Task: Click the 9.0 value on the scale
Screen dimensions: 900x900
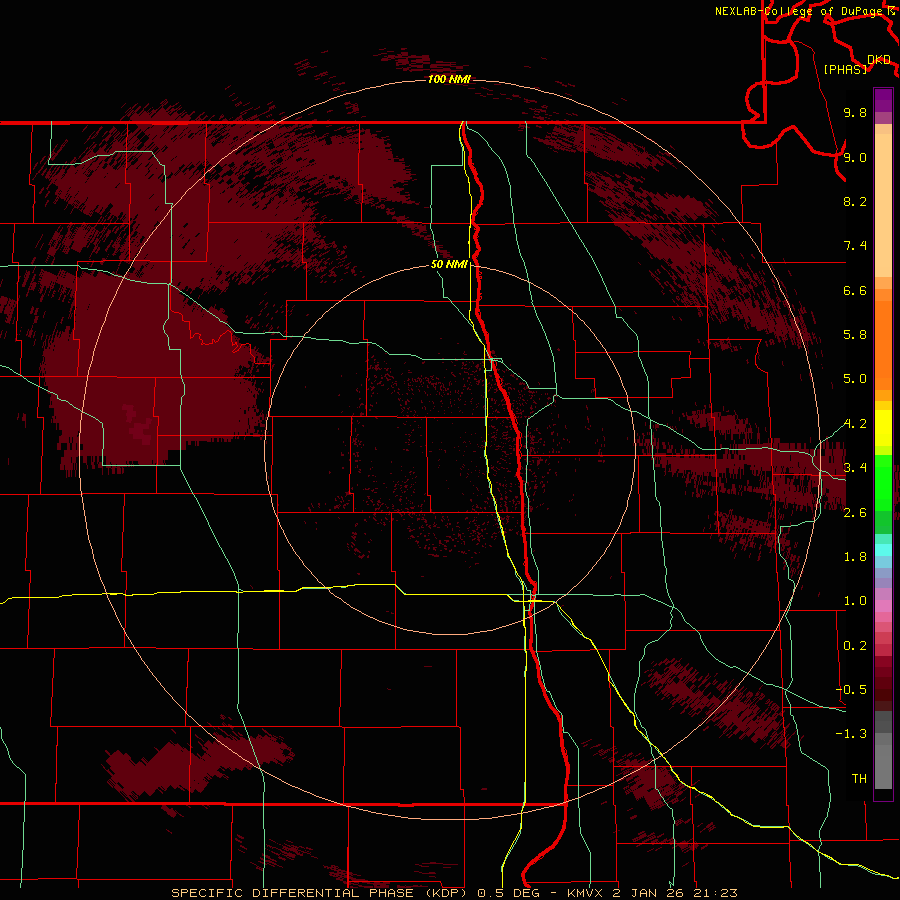Action: [855, 157]
